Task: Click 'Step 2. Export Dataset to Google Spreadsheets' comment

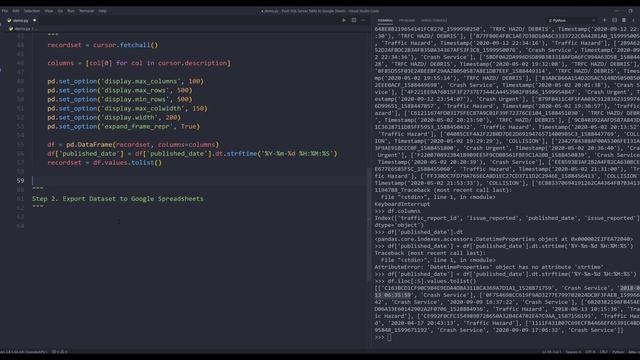Action: click(x=118, y=199)
